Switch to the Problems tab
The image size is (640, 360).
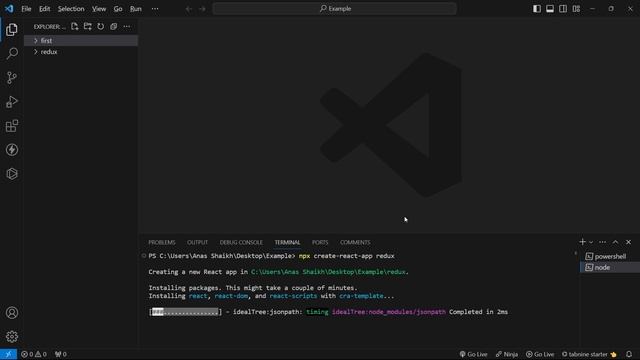pos(162,242)
